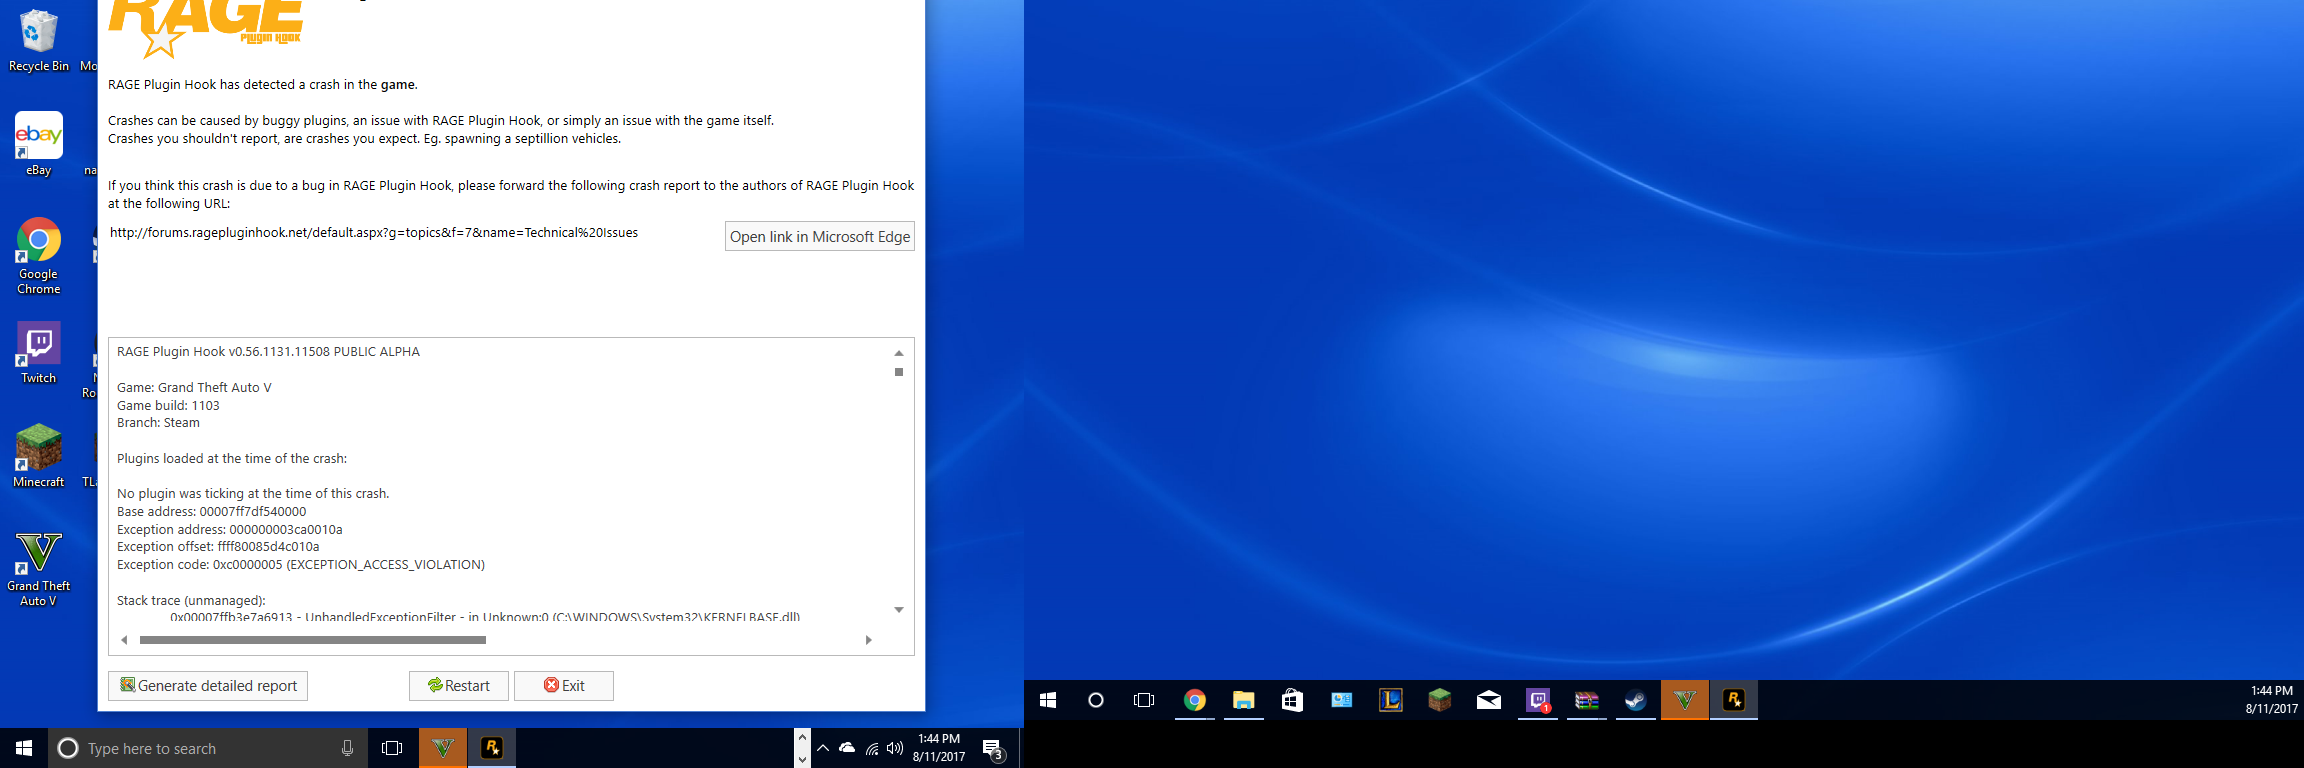The height and width of the screenshot is (768, 2304).
Task: Select the Recycle Bin desktop icon
Action: coord(38,40)
